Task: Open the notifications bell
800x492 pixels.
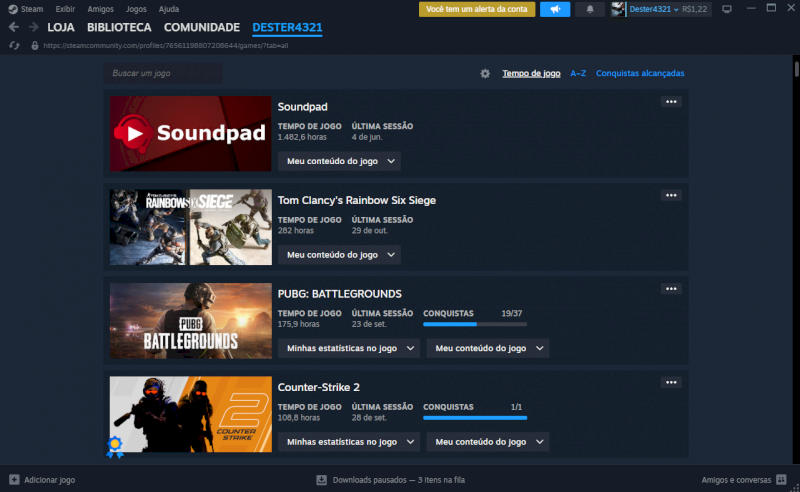Action: pyautogui.click(x=589, y=9)
